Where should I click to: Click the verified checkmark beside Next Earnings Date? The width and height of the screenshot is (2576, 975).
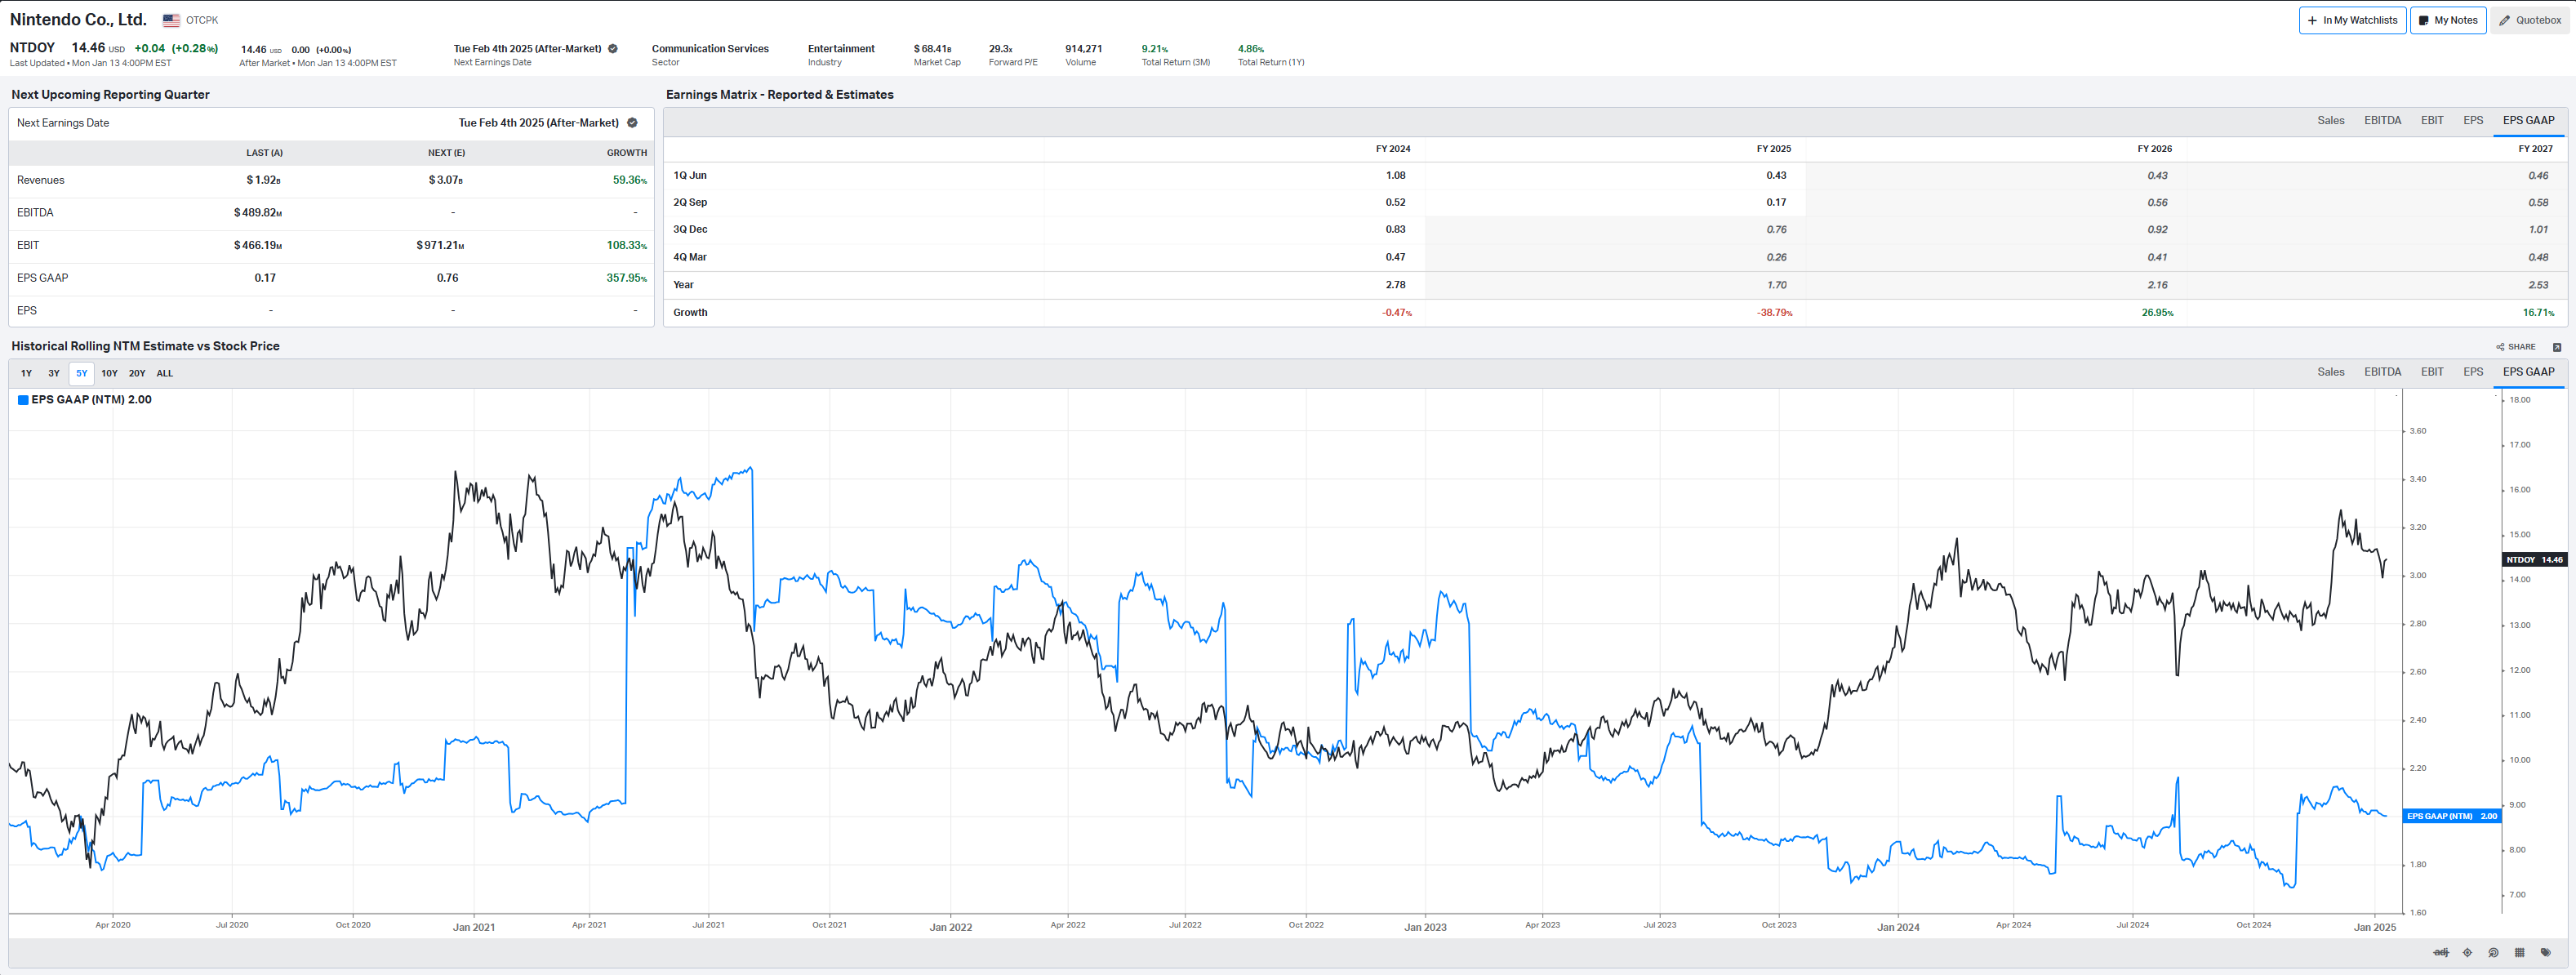[x=632, y=123]
